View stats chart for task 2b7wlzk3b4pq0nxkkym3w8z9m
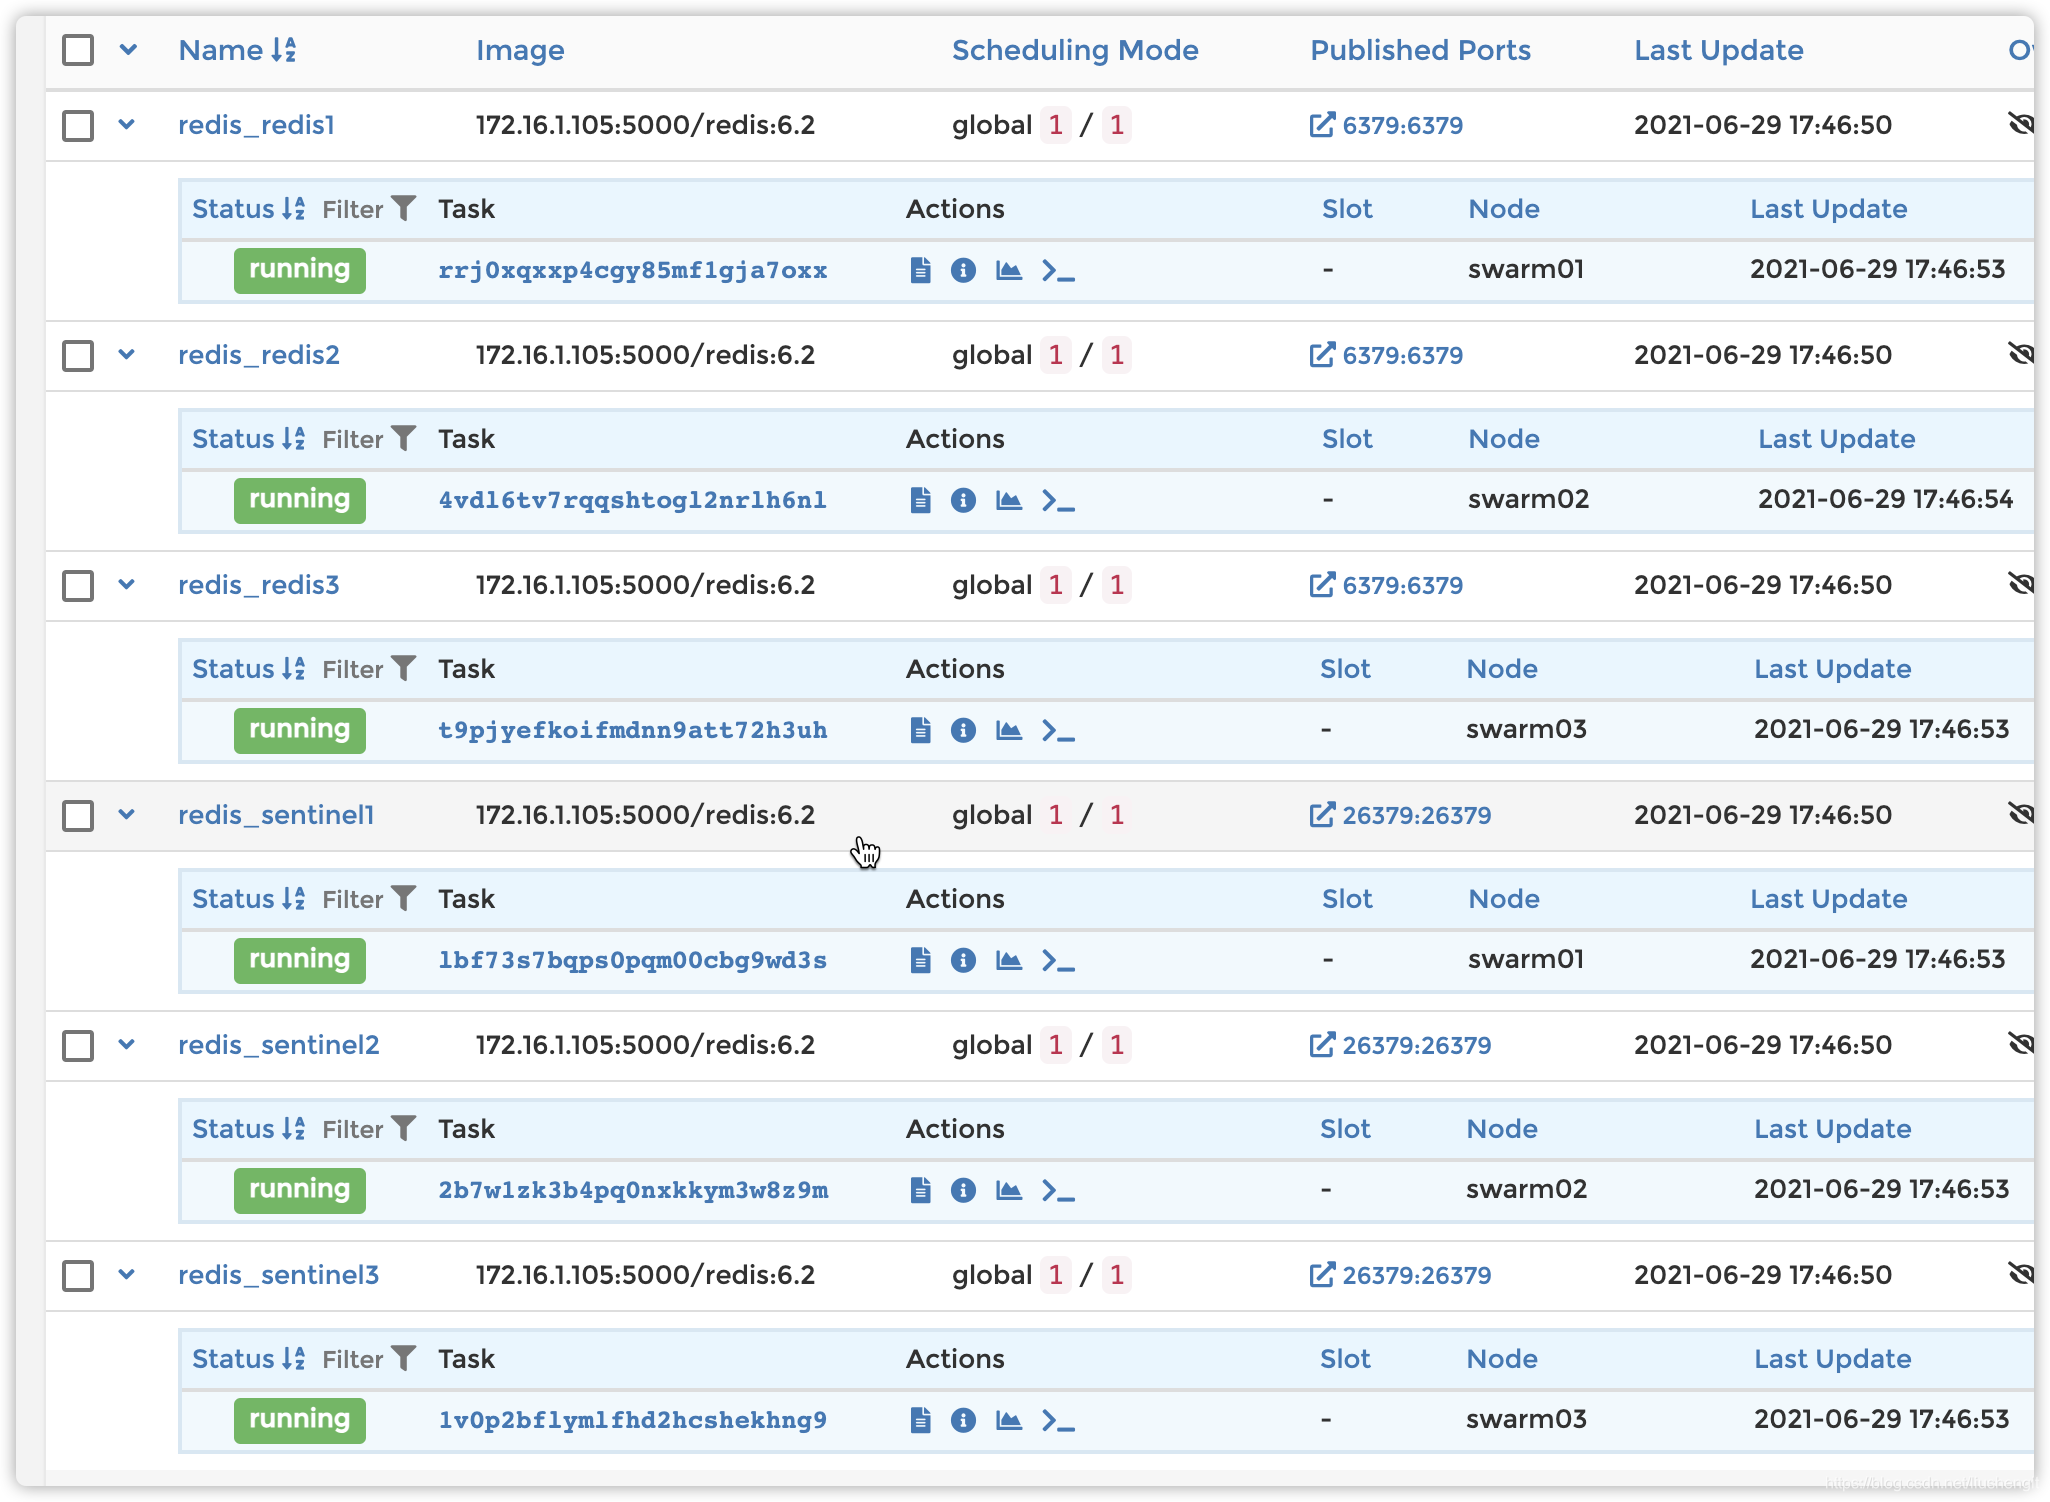2050x1502 pixels. 1009,1190
